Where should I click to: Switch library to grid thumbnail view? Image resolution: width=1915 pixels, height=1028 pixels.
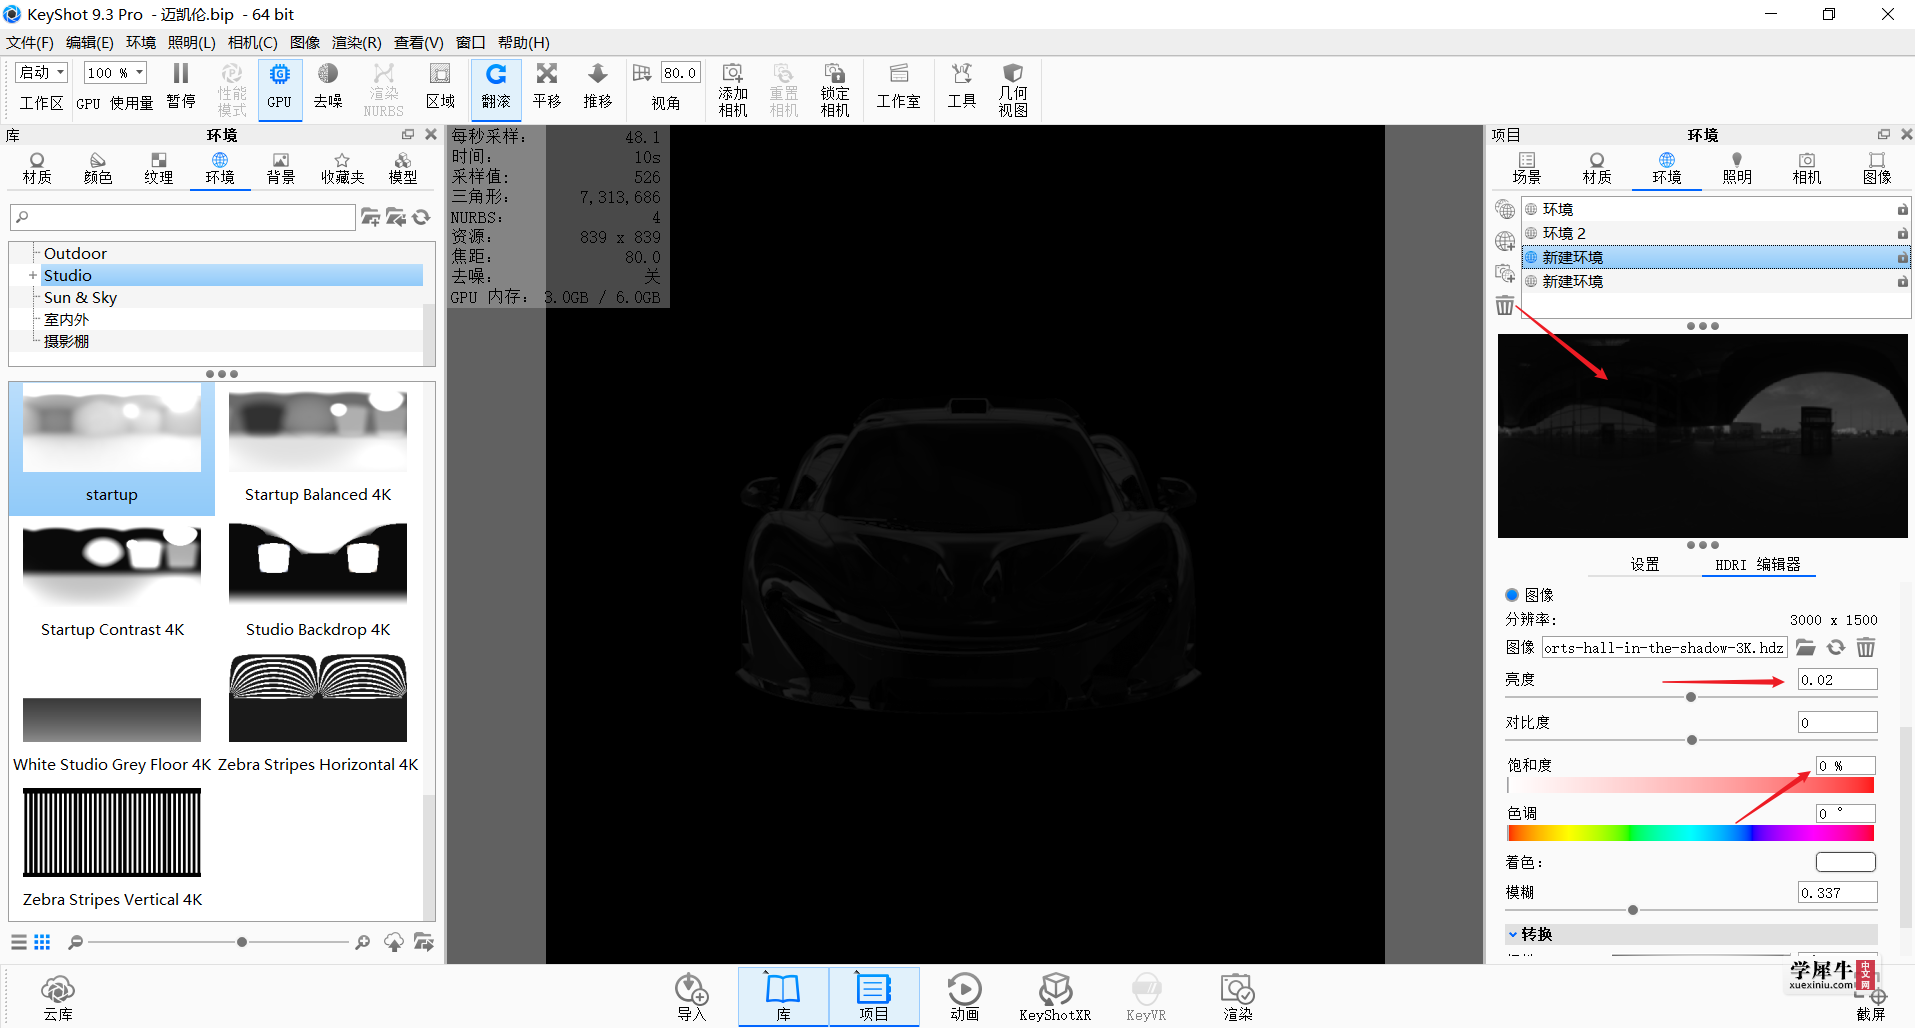tap(42, 942)
